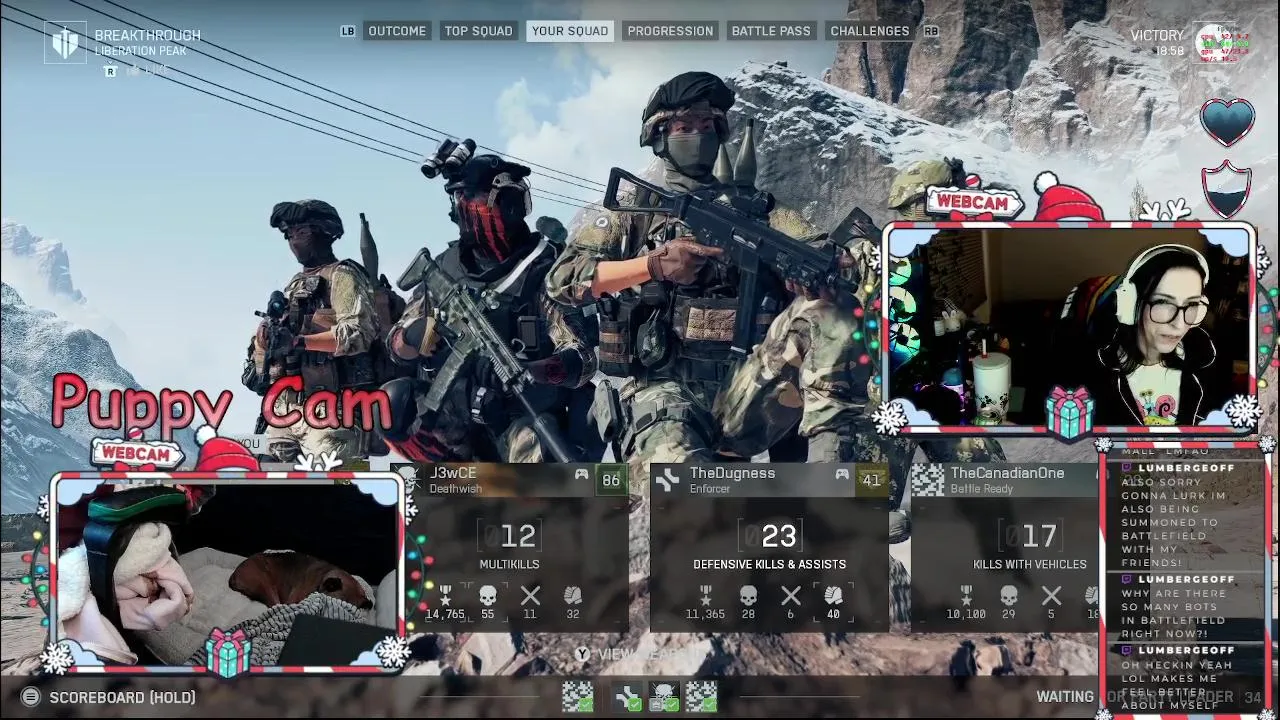
Task: Click J3wCE's 12 MULTIKILLS stat
Action: coord(509,545)
